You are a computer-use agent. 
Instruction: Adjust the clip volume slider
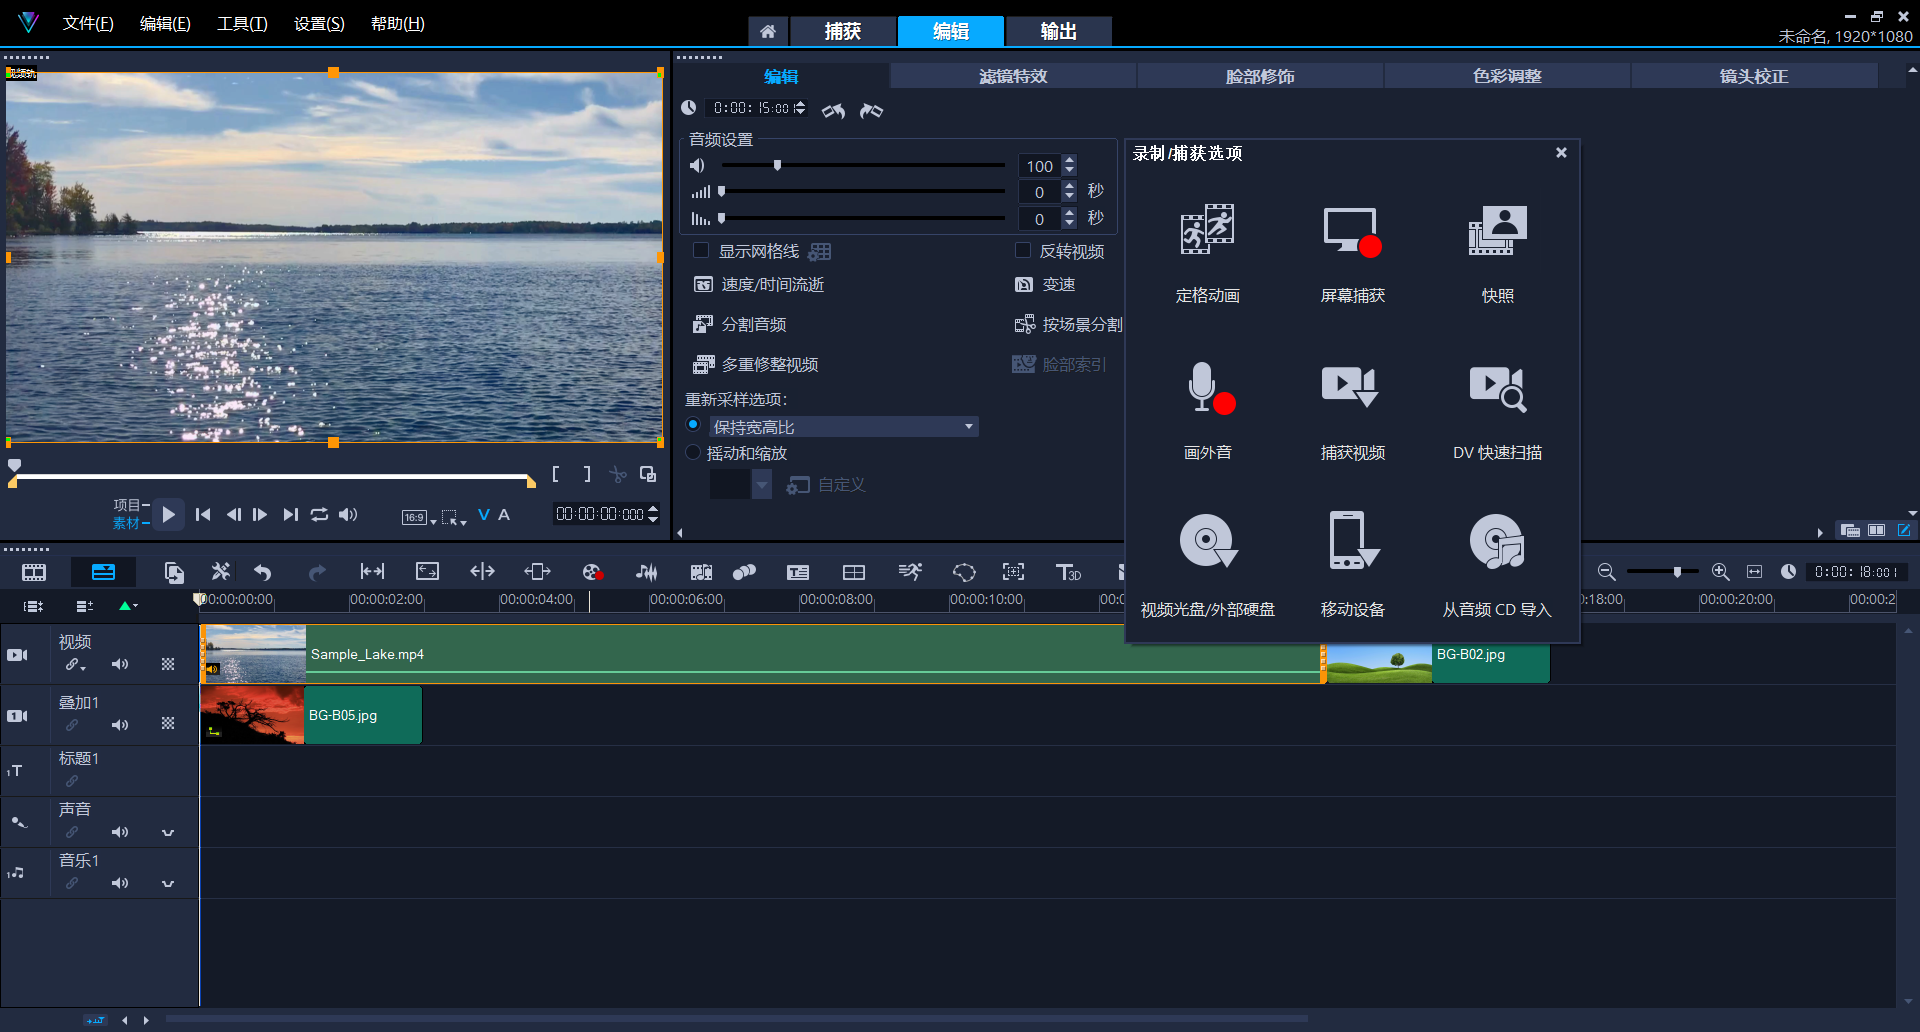coord(777,165)
